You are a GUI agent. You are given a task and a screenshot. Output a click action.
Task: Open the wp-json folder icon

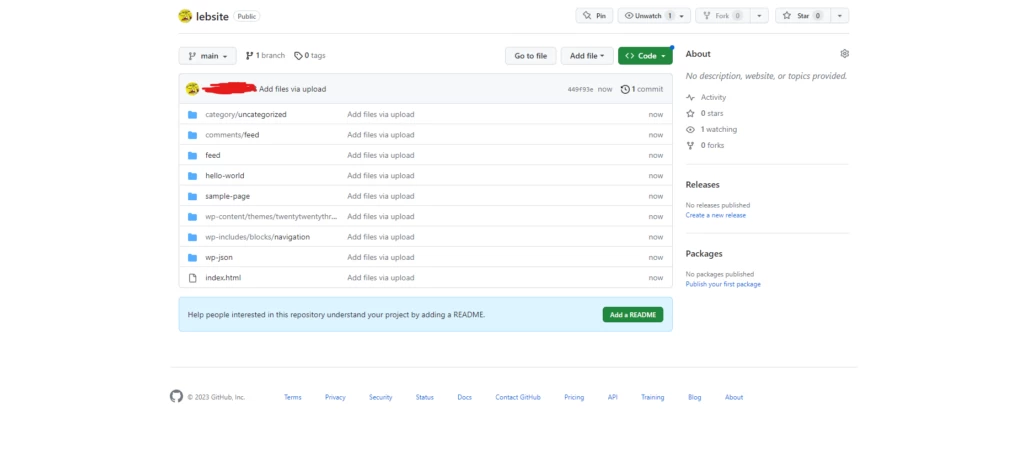(193, 257)
